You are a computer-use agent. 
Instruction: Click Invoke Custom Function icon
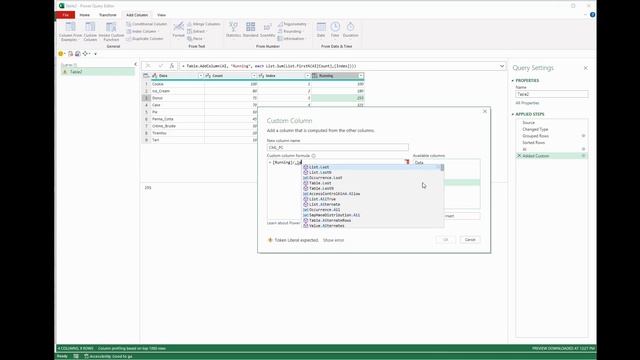pos(111,31)
